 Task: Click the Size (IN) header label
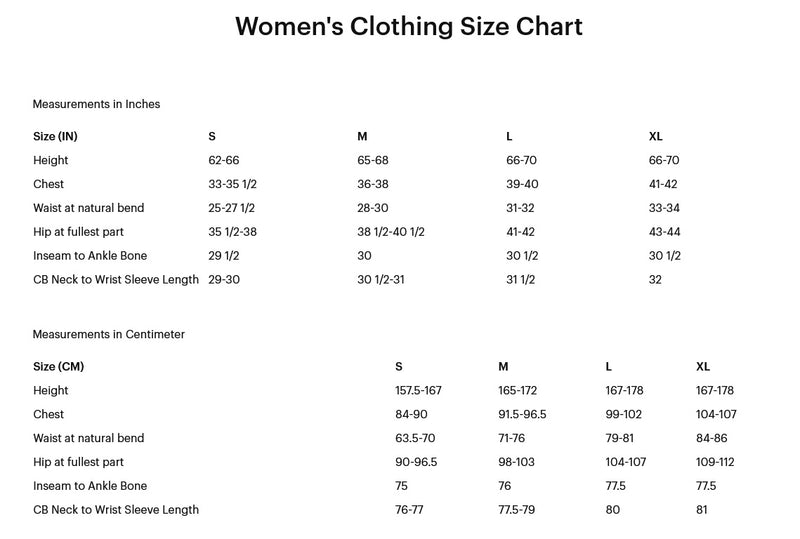pyautogui.click(x=55, y=136)
